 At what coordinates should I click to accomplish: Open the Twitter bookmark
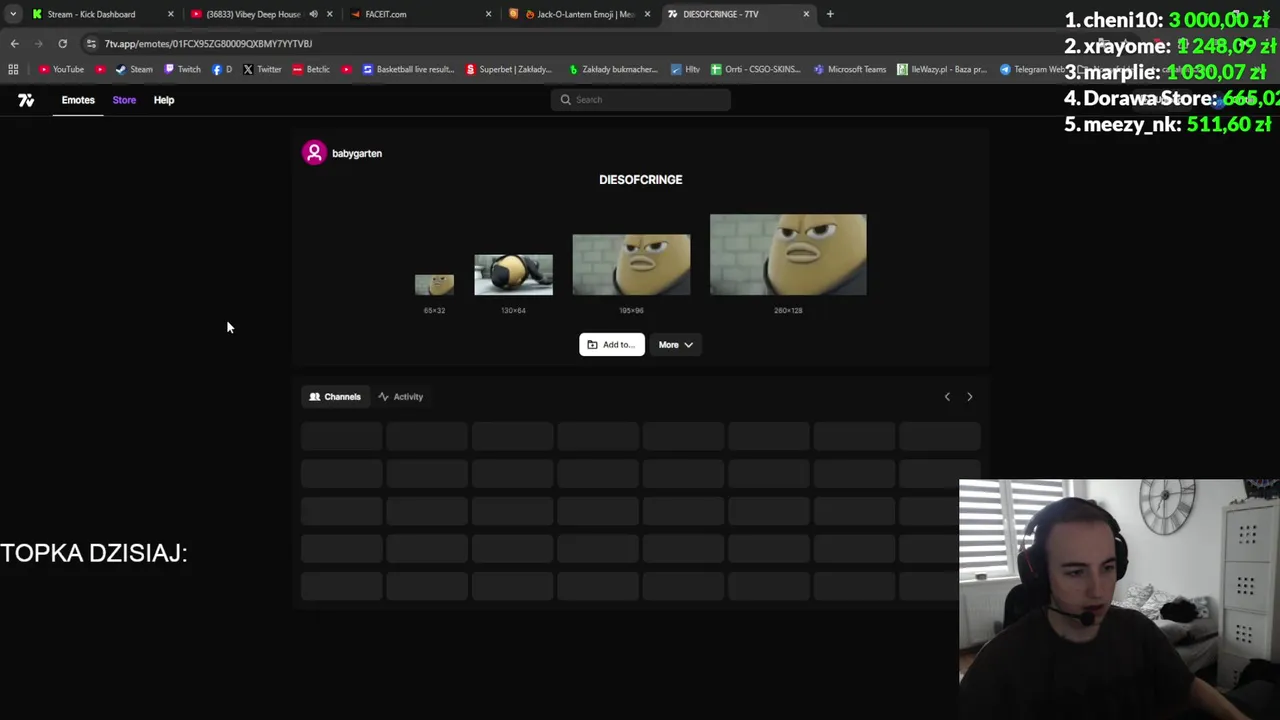point(262,69)
